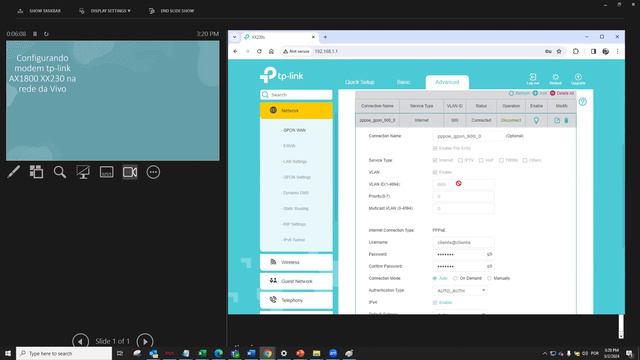
Task: Advance to the next slide
Action: coord(145,341)
